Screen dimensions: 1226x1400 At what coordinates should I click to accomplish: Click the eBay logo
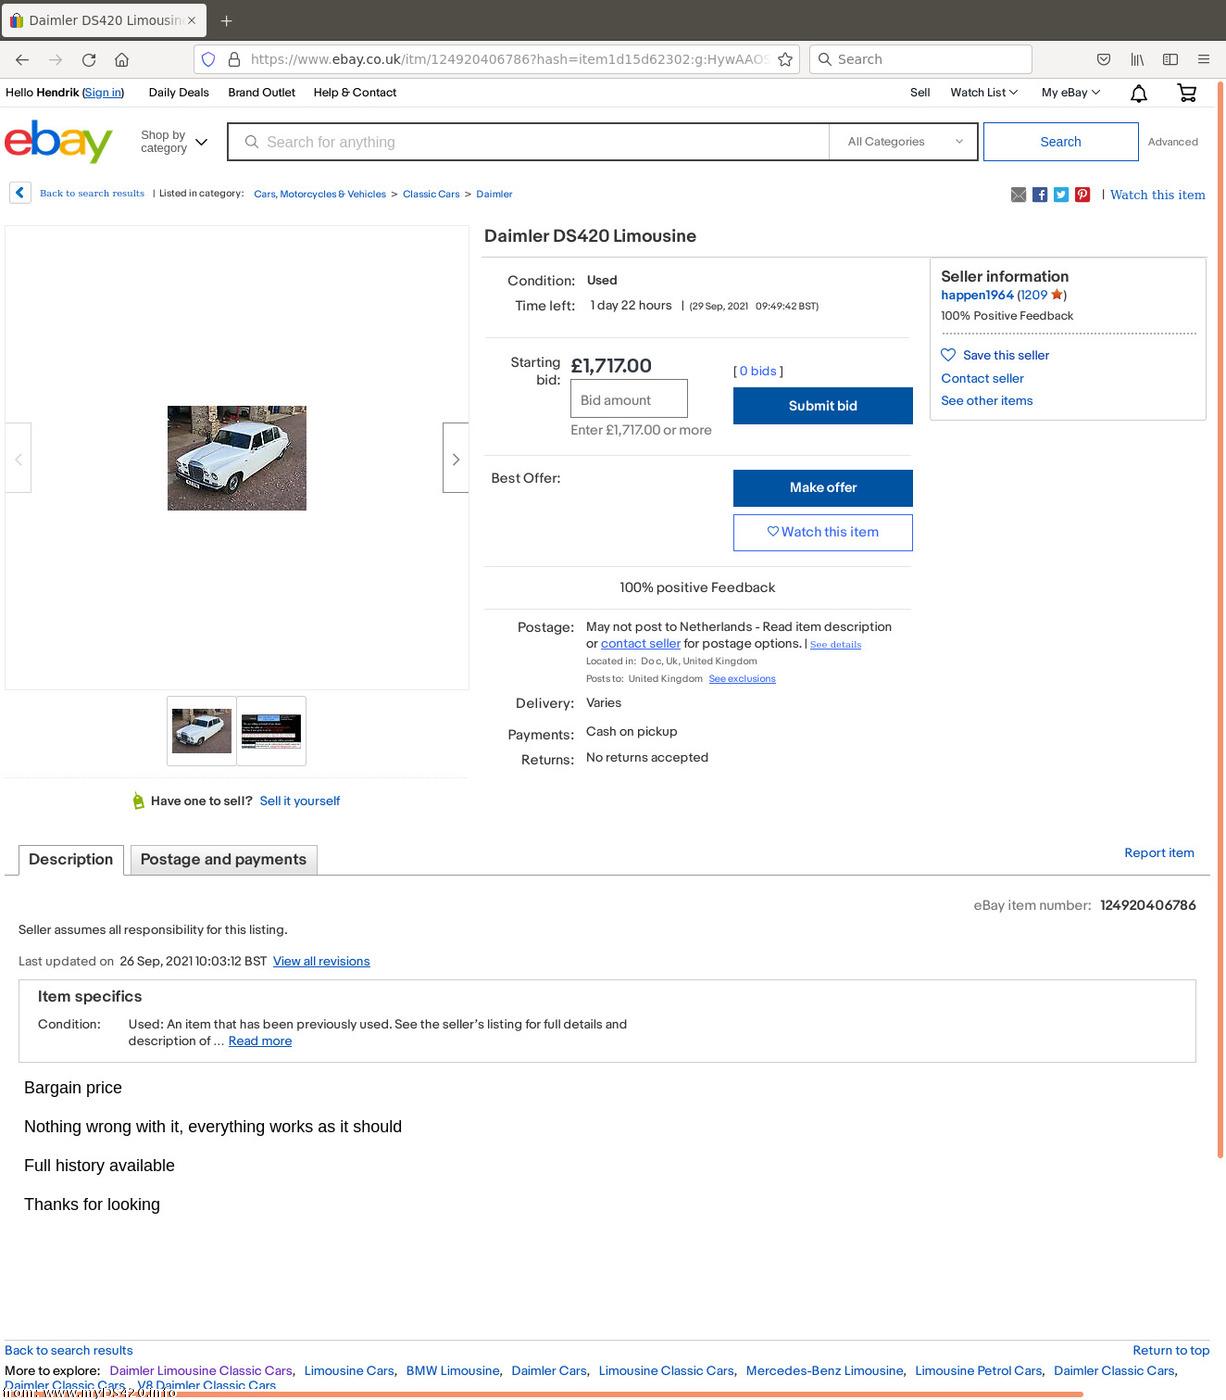point(58,141)
